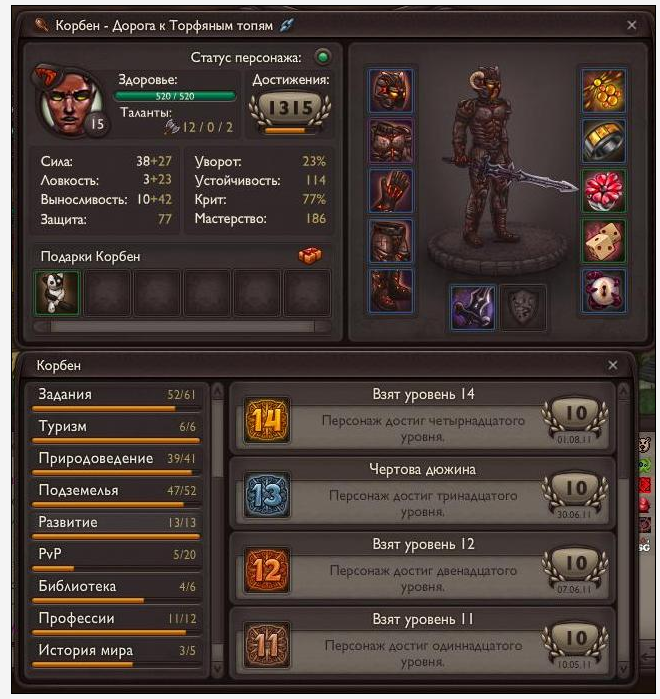Image resolution: width=660 pixels, height=699 pixels.
Task: Click the empty shield off-hand slot
Action: 523,308
